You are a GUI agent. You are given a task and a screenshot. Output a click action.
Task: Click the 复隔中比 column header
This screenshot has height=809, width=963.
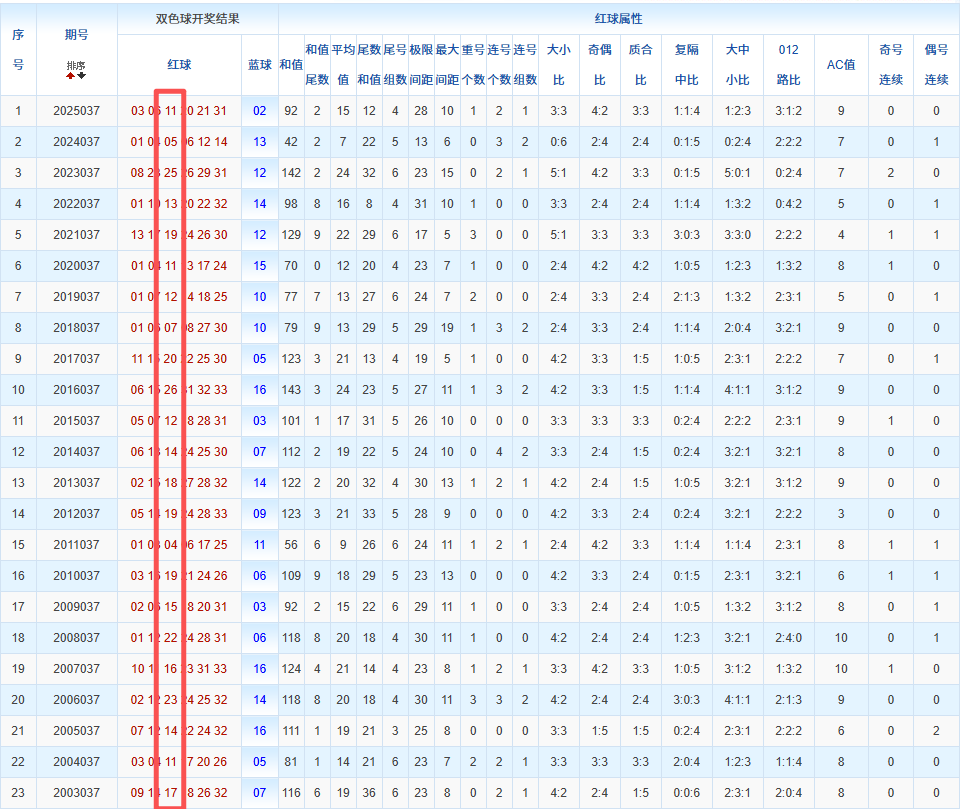[687, 65]
